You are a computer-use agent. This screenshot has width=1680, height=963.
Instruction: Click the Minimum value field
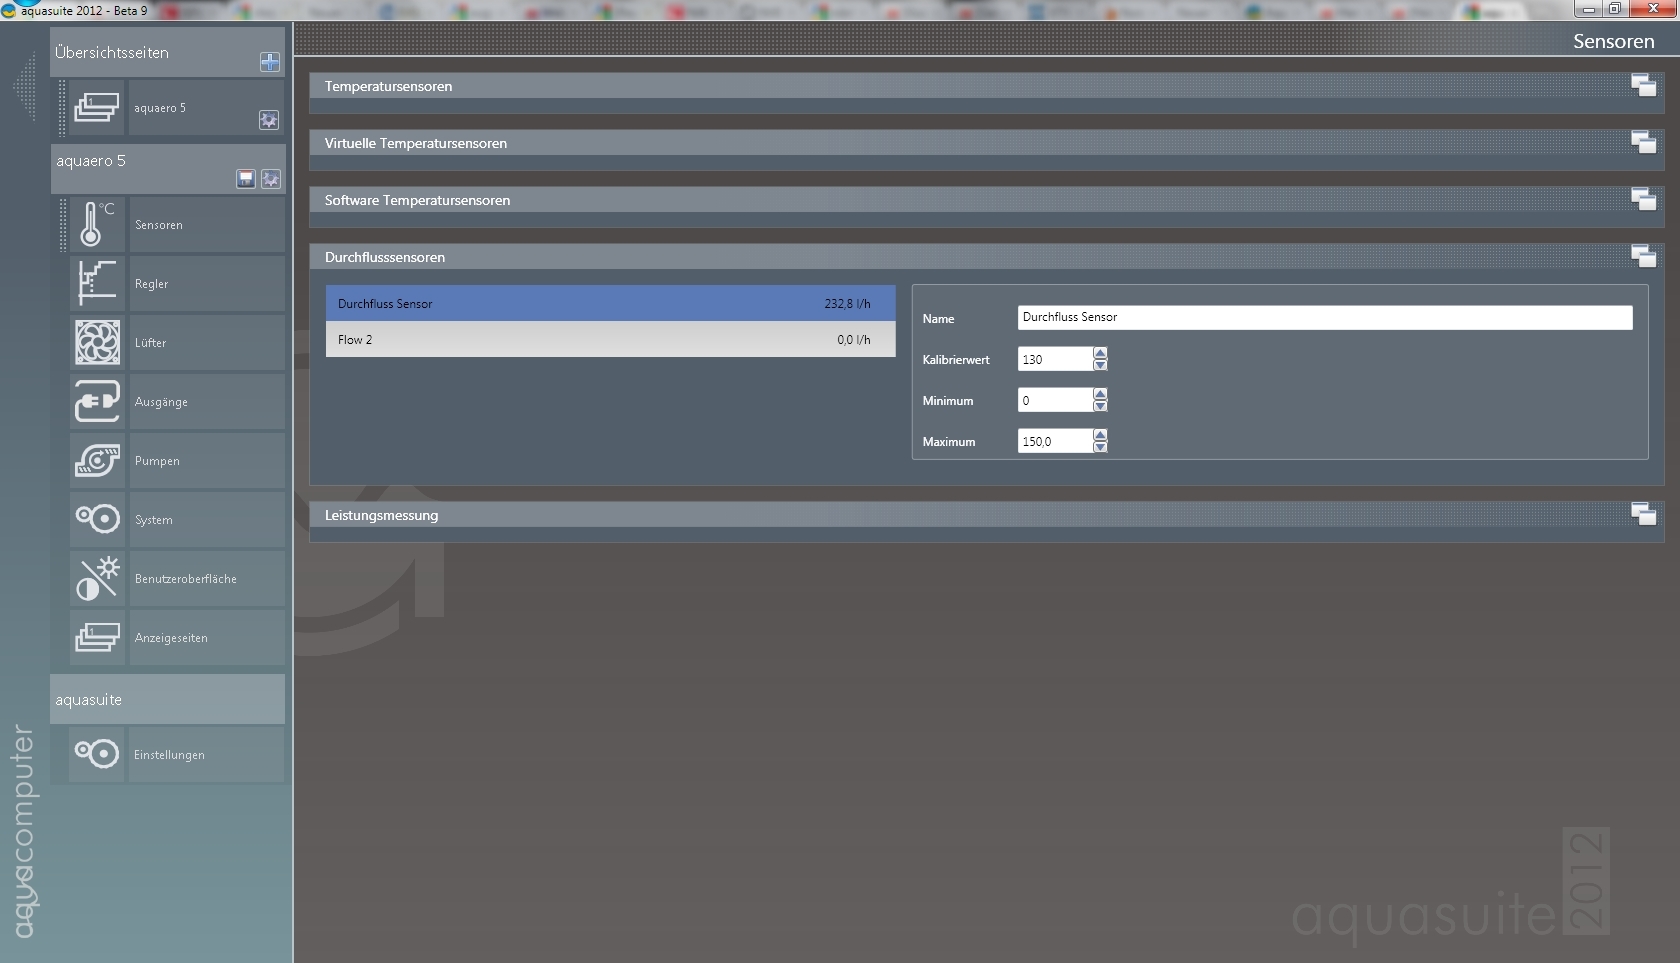pos(1054,400)
